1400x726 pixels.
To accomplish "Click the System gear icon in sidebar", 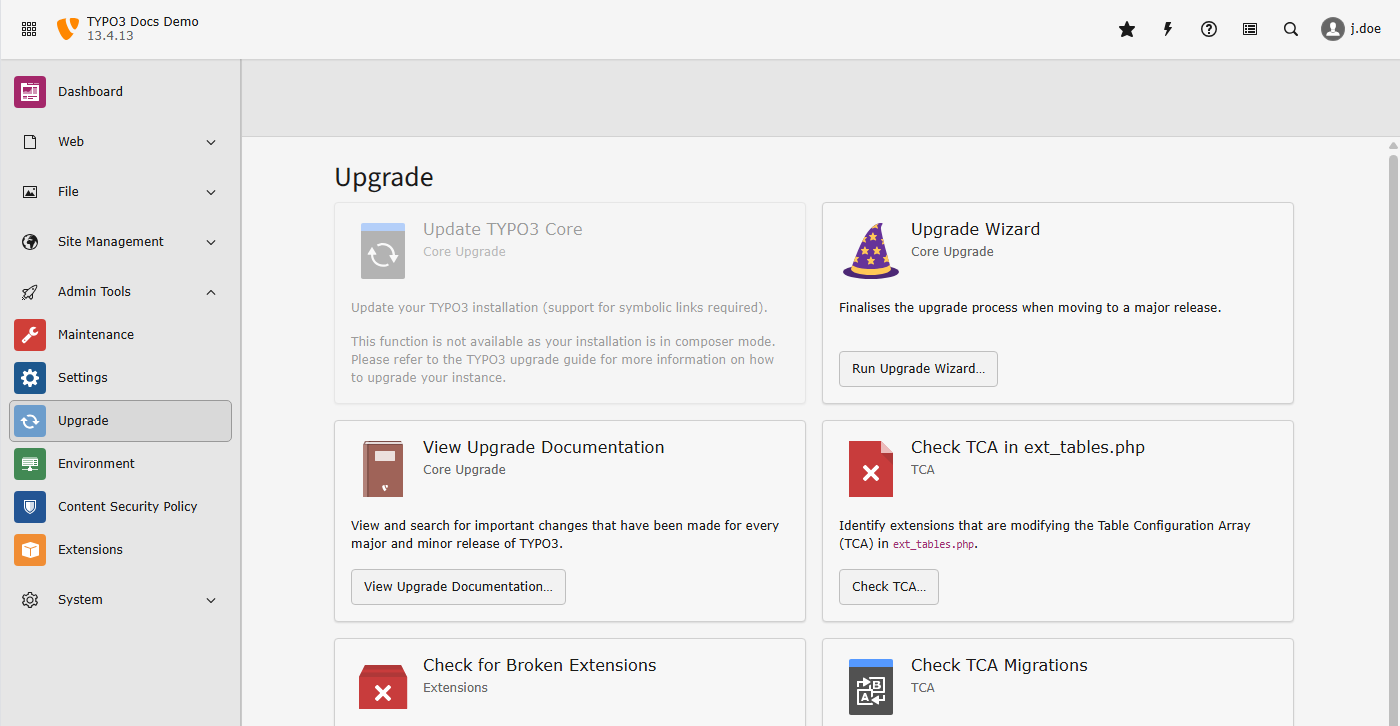I will (30, 600).
